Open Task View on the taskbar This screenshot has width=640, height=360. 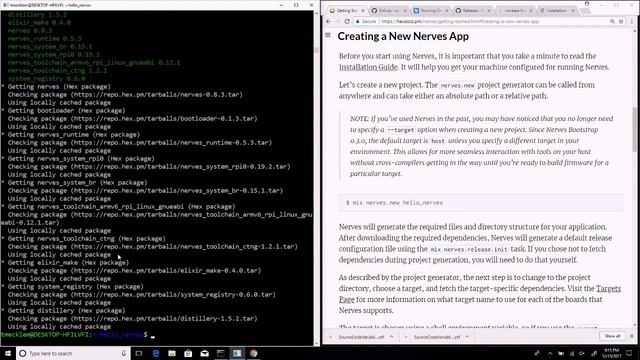point(139,353)
